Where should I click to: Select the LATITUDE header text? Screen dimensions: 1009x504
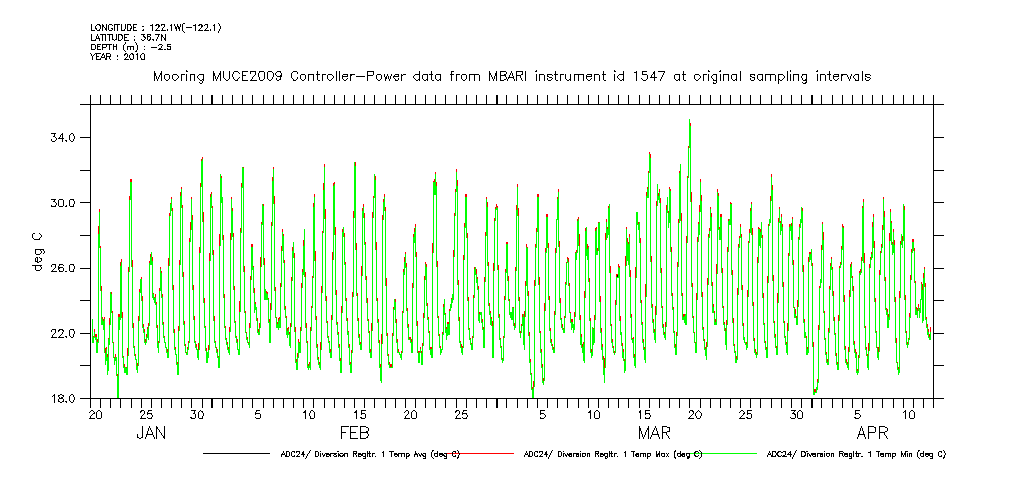coord(128,37)
